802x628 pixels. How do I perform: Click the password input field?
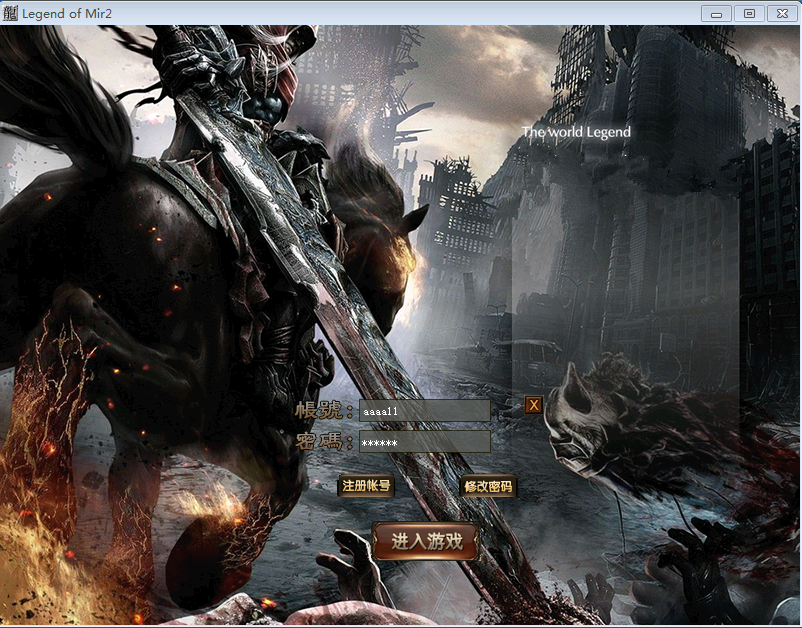click(x=425, y=442)
